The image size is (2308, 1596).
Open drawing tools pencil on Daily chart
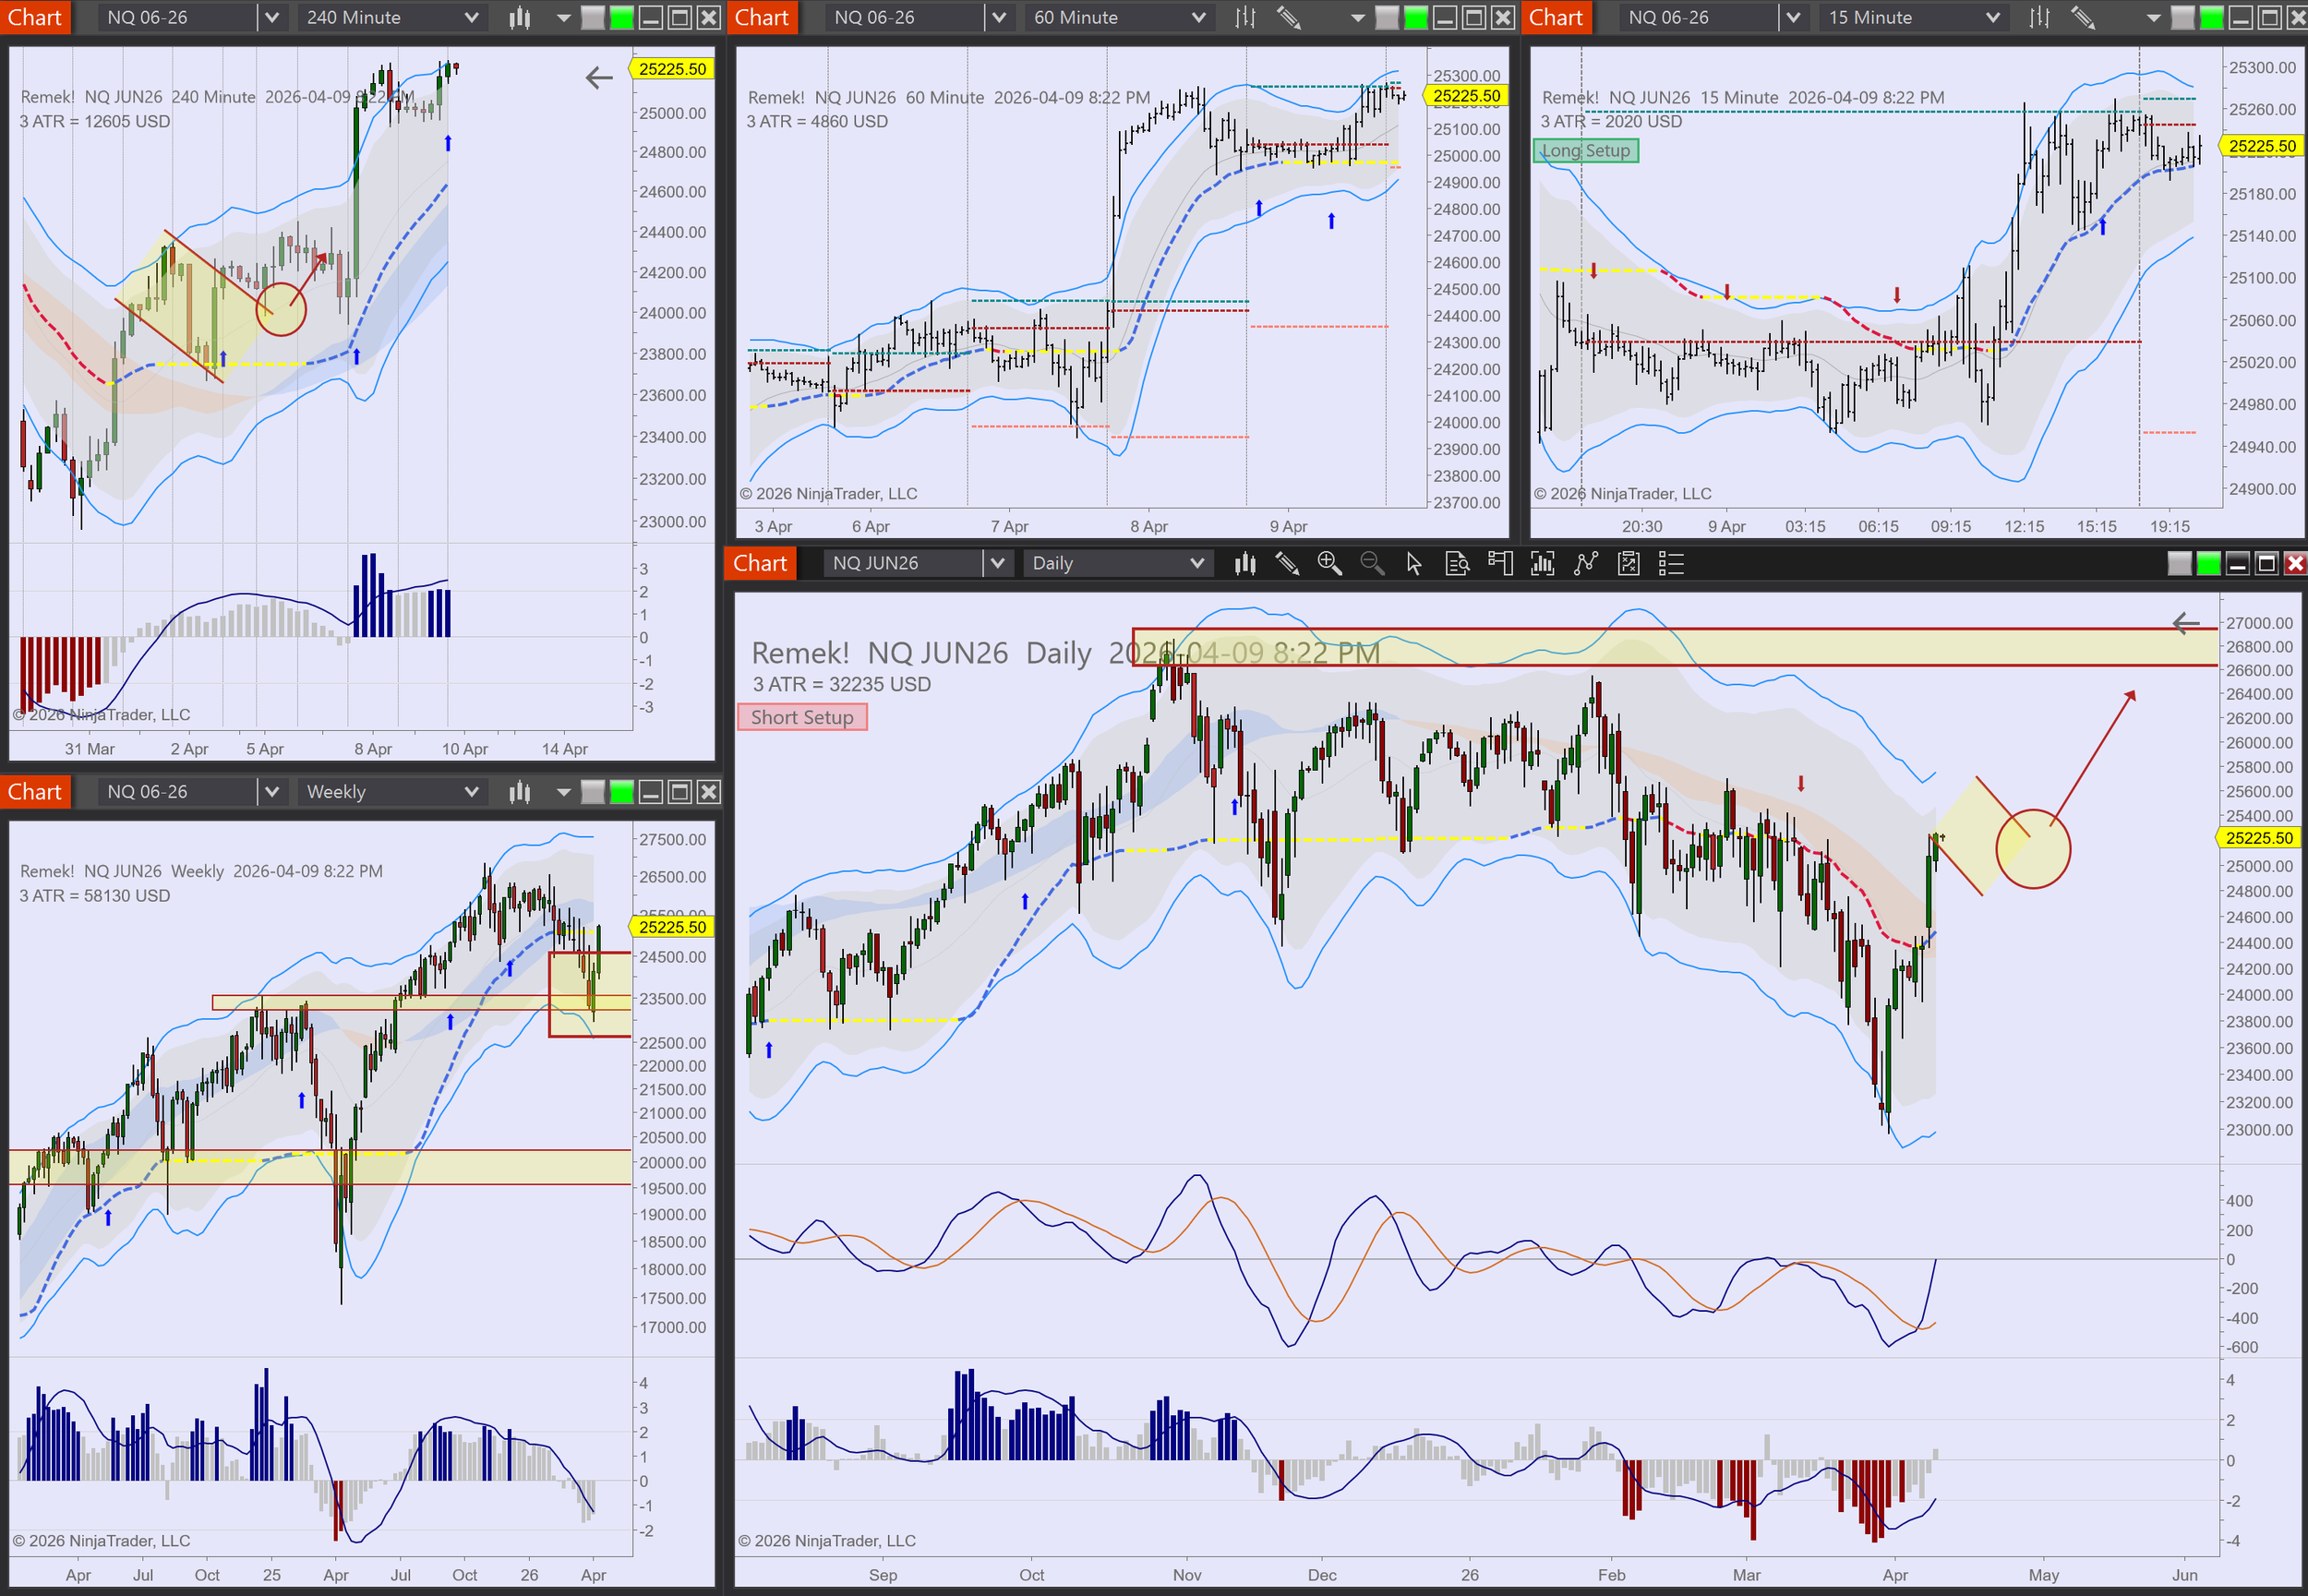(1287, 563)
